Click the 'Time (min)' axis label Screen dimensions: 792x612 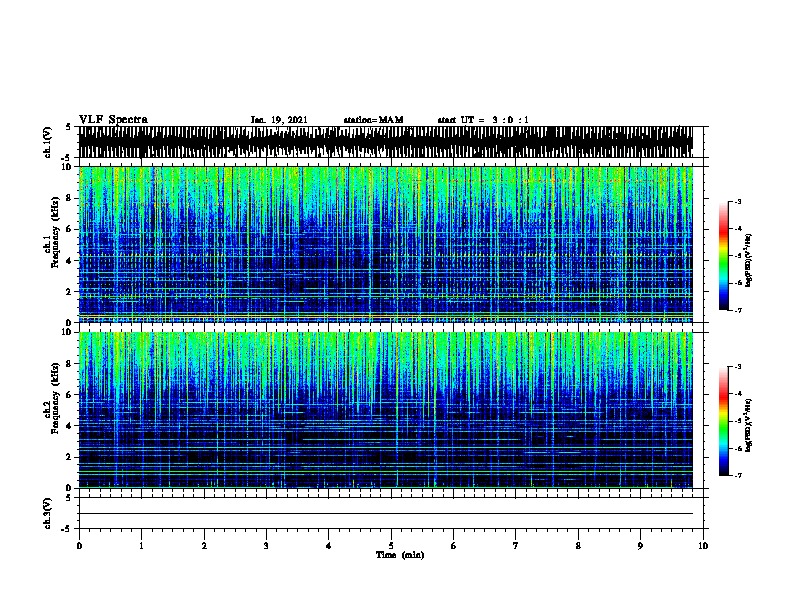400,555
